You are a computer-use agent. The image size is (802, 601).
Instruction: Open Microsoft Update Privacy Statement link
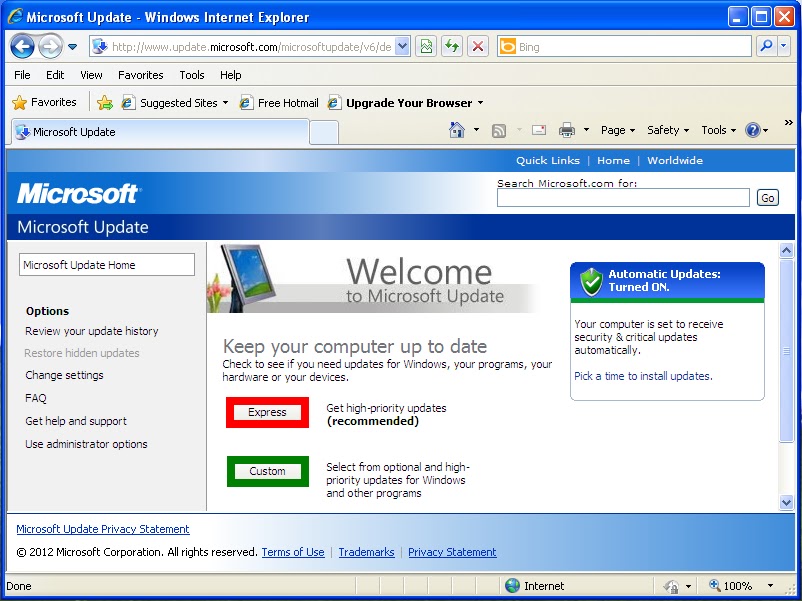tap(103, 529)
